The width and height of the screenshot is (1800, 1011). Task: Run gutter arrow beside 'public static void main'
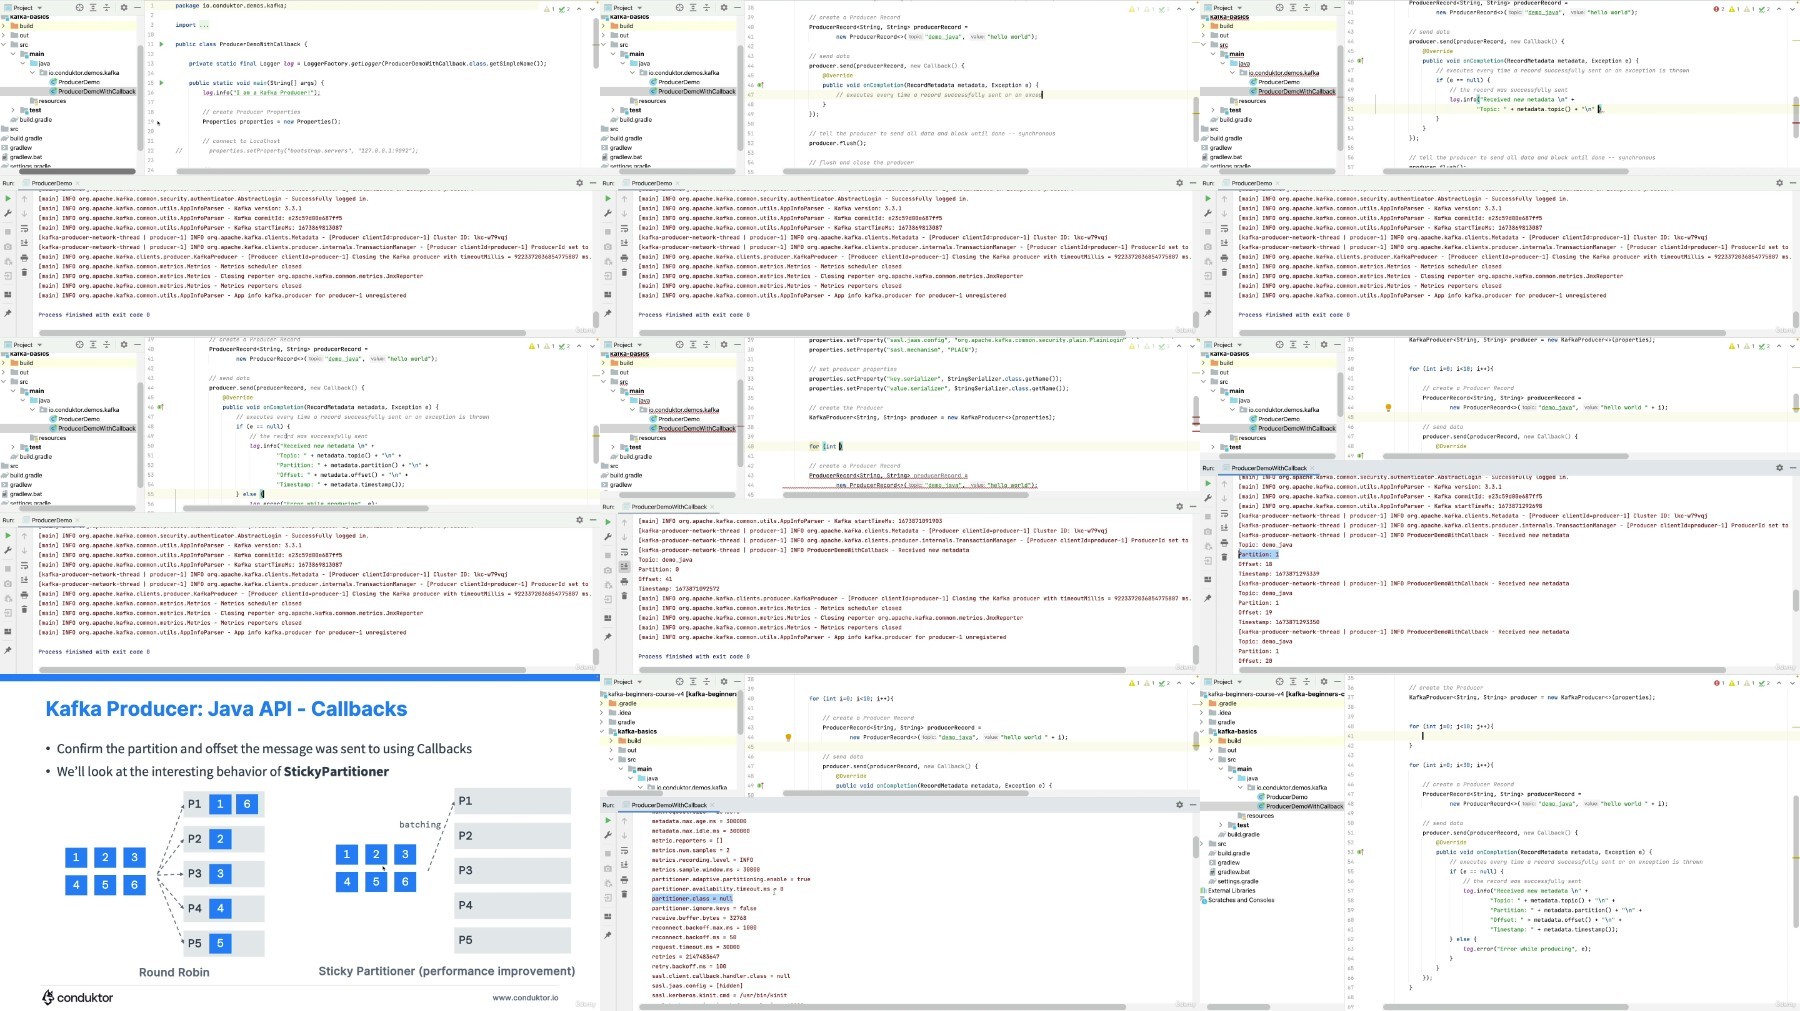point(161,83)
